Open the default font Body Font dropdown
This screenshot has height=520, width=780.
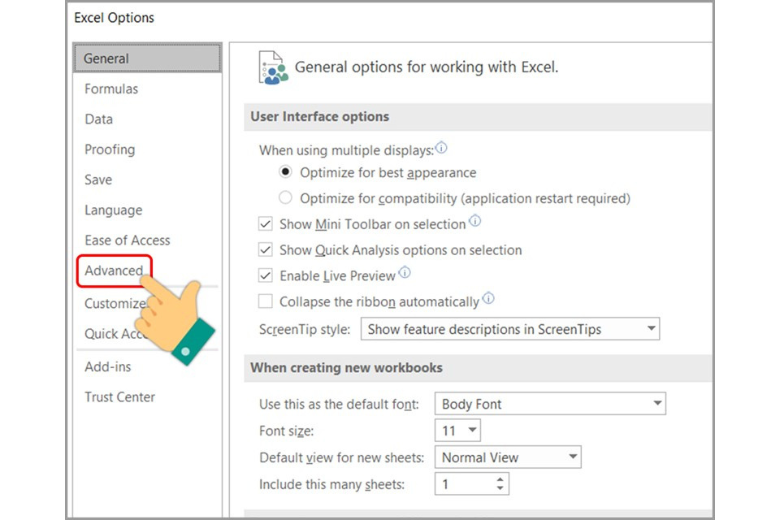(550, 404)
